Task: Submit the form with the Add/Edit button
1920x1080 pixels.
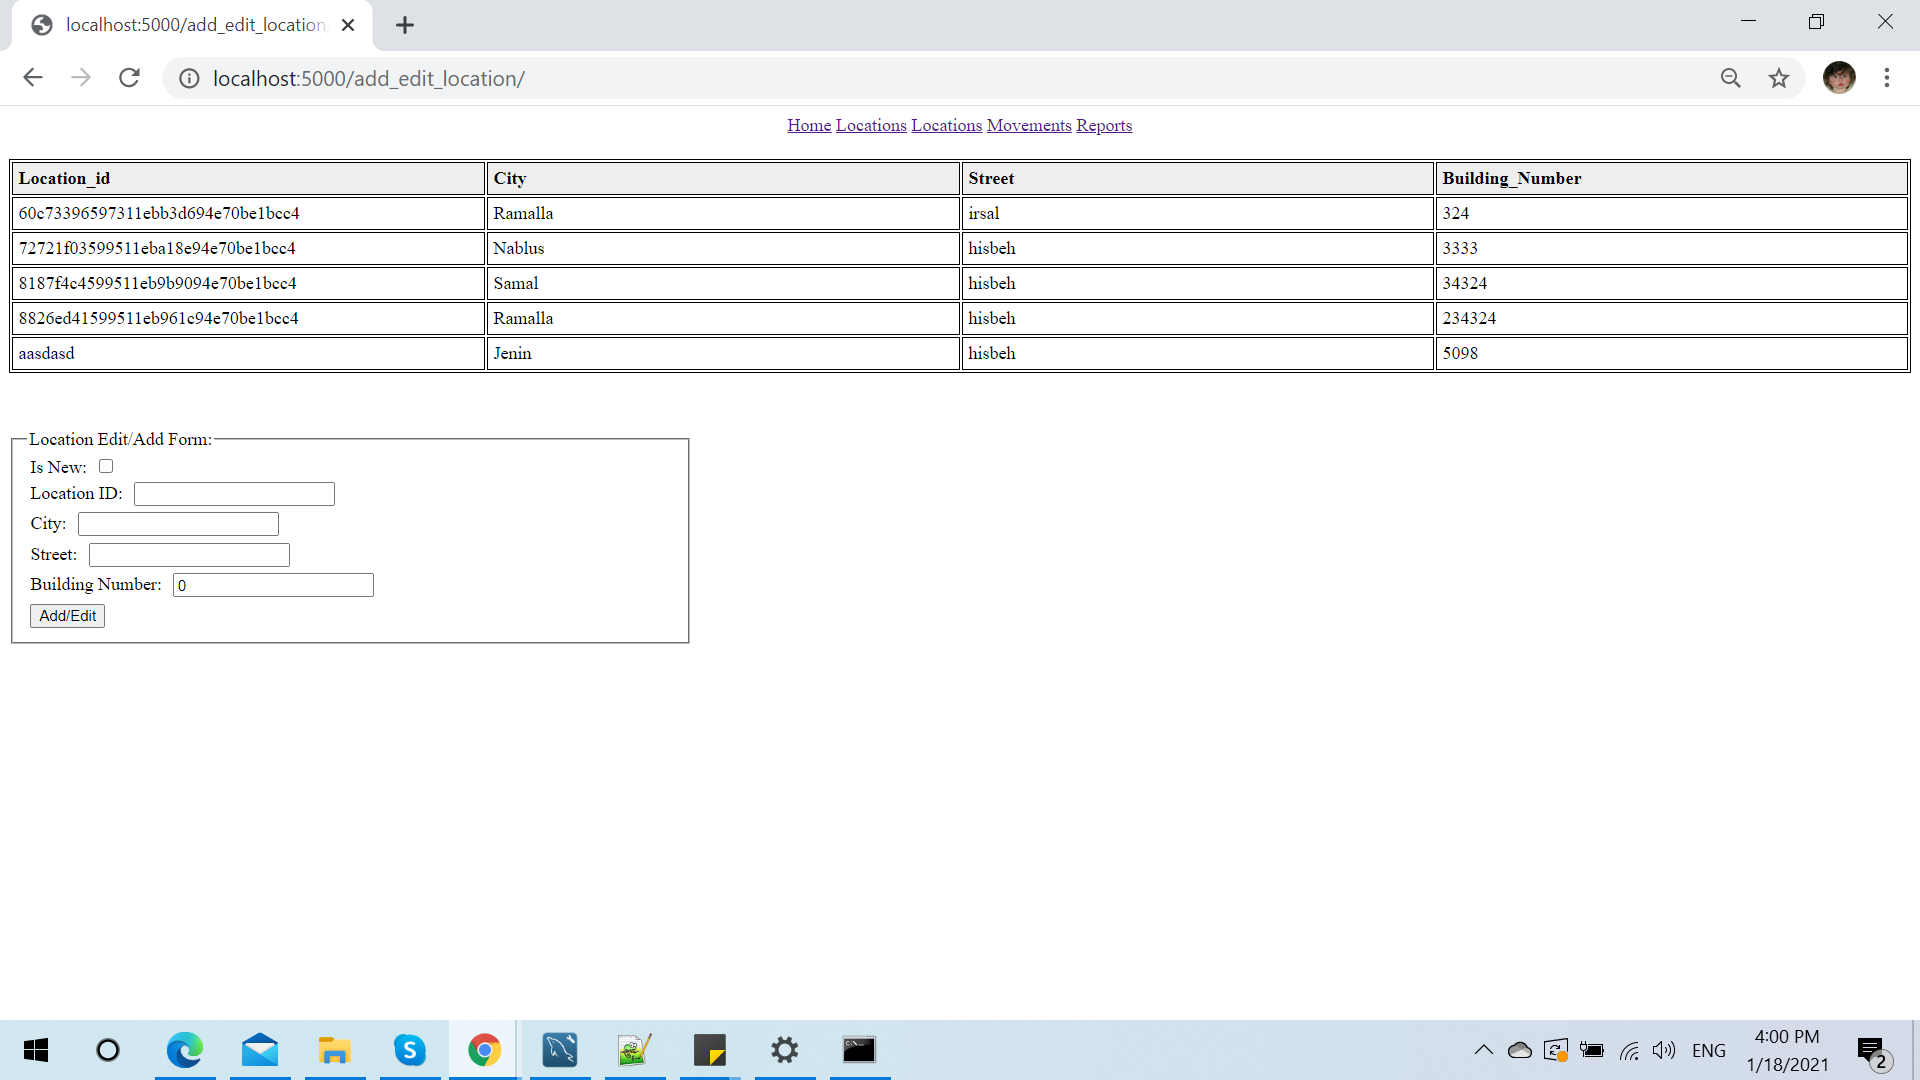Action: (x=67, y=616)
